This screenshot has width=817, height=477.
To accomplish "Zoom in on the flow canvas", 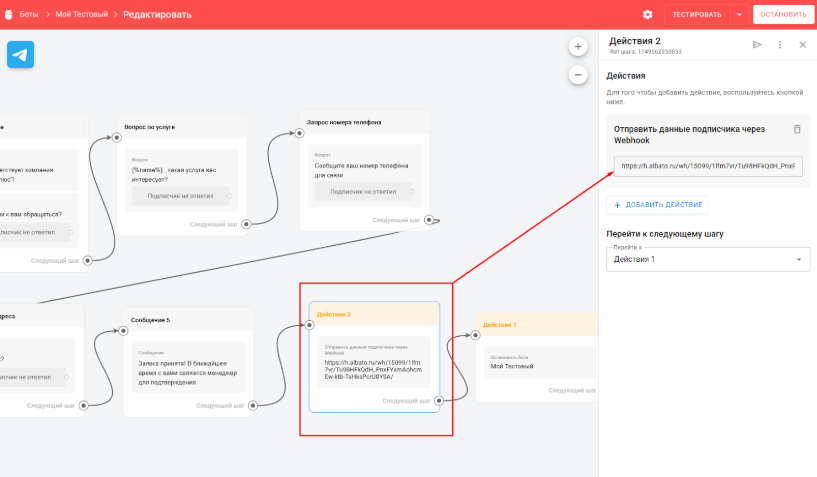I will pos(578,47).
